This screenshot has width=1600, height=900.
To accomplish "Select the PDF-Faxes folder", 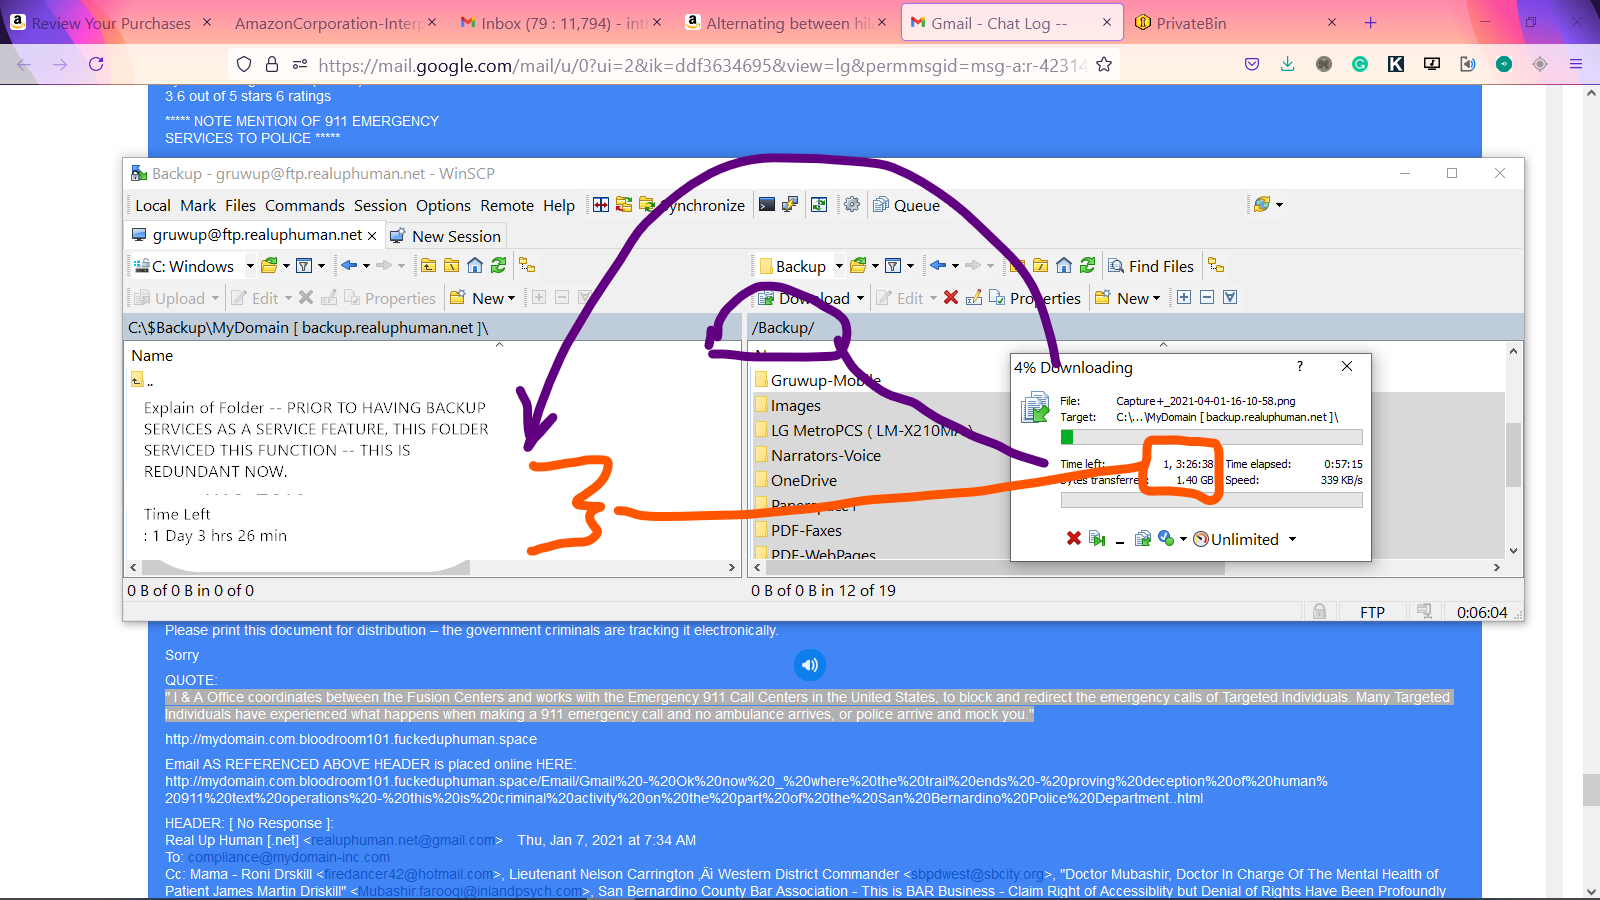I will (797, 530).
